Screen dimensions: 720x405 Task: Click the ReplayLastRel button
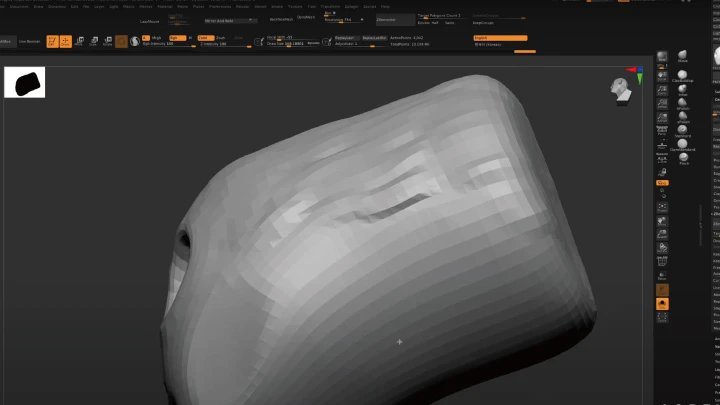pos(374,38)
